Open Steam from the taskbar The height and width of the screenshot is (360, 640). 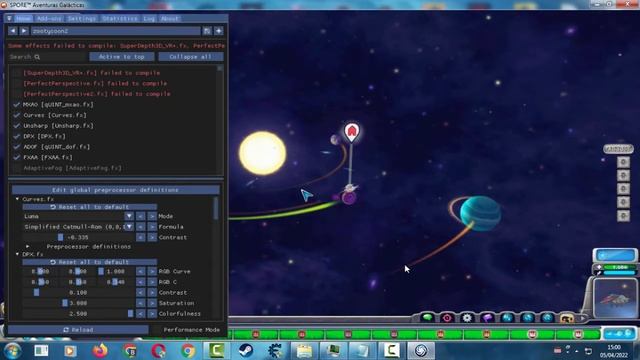[x=246, y=351]
